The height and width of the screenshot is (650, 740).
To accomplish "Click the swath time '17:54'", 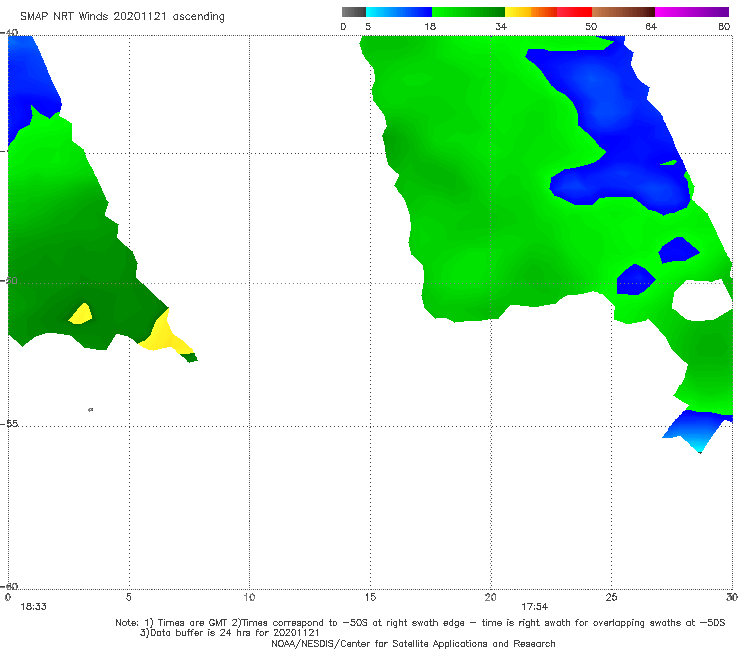I will coord(535,607).
